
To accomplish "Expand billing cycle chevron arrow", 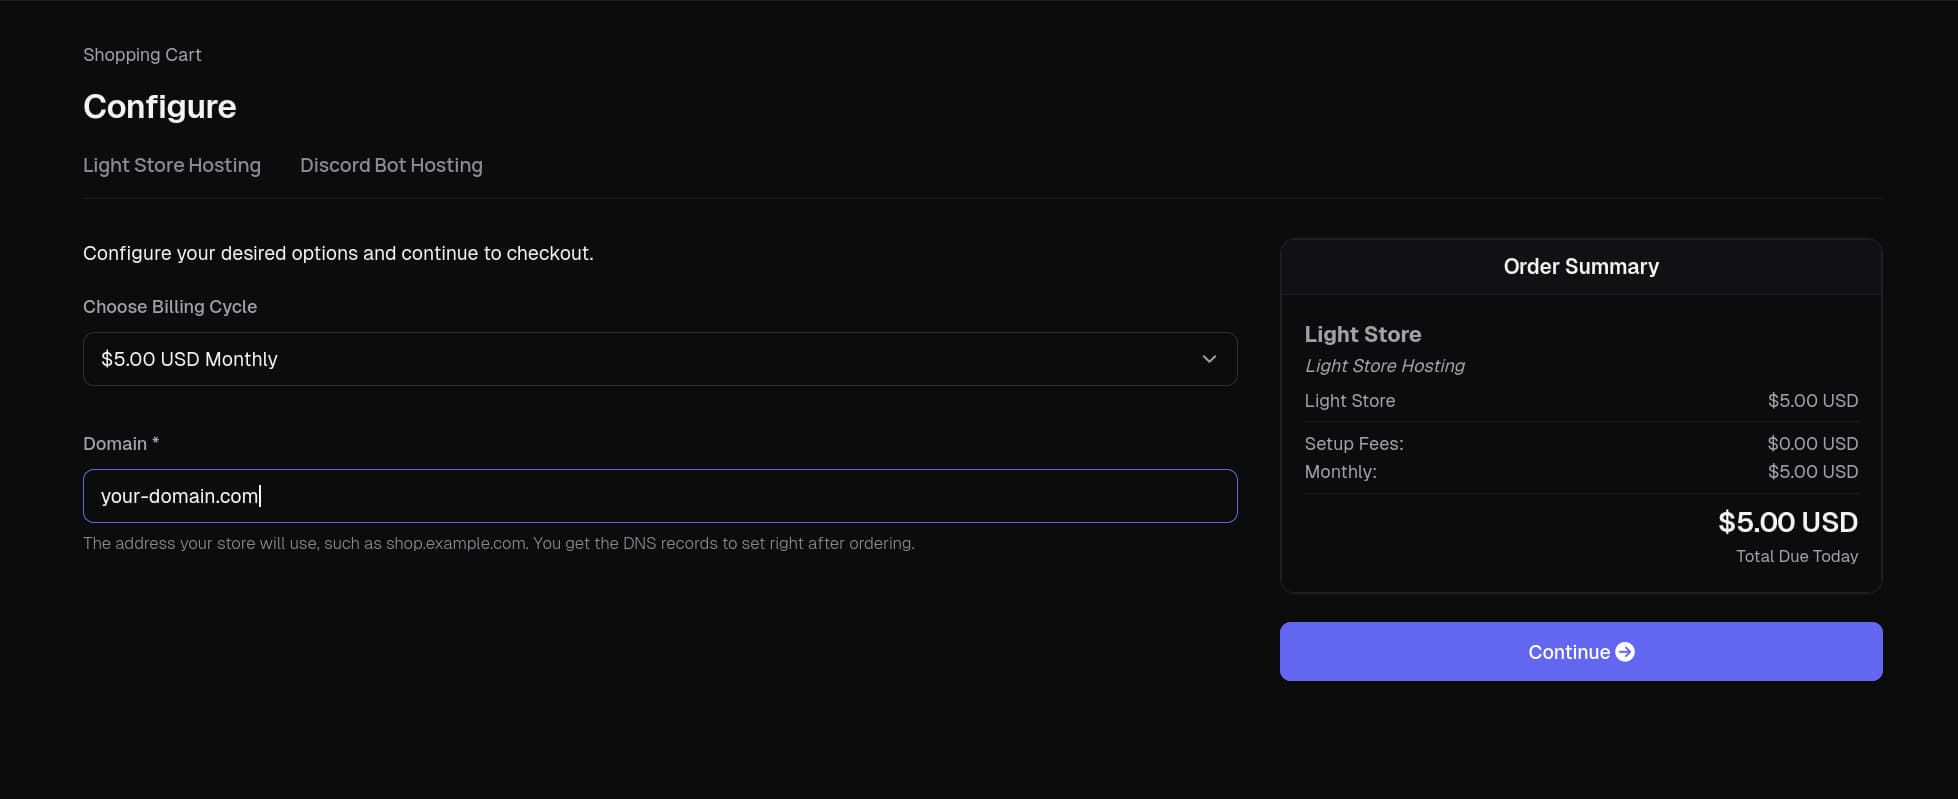I will tap(1209, 359).
